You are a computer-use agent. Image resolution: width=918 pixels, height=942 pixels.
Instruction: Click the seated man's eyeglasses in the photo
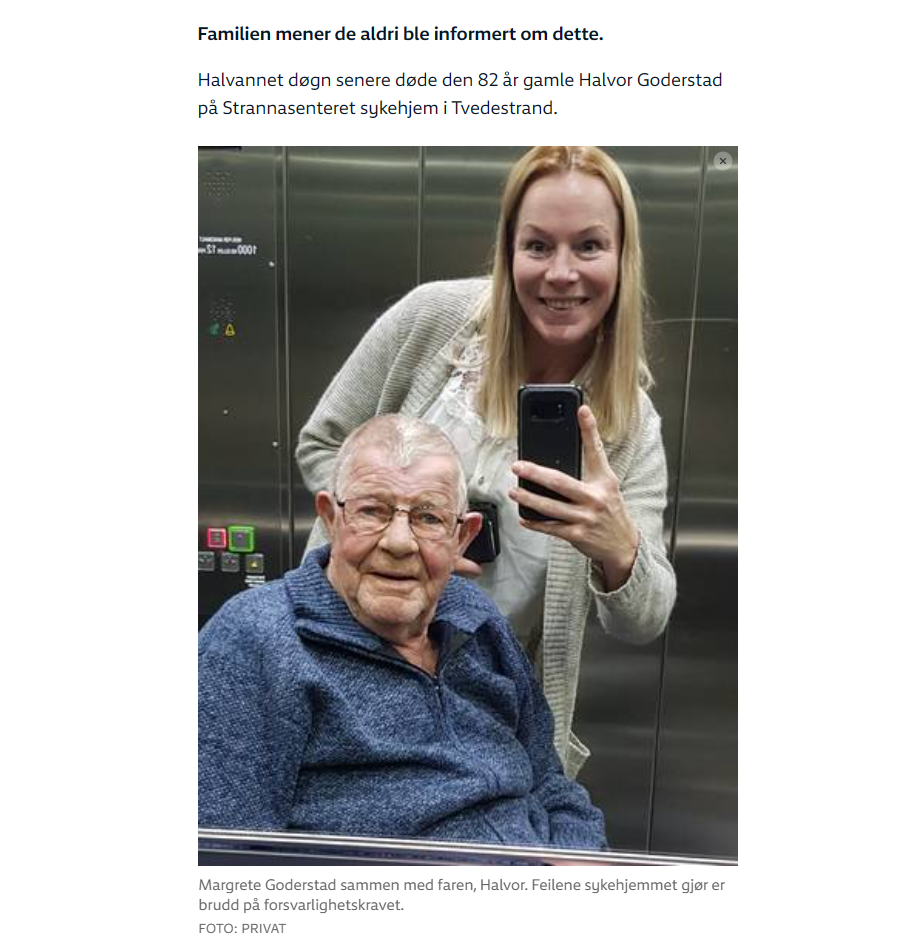coord(399,518)
